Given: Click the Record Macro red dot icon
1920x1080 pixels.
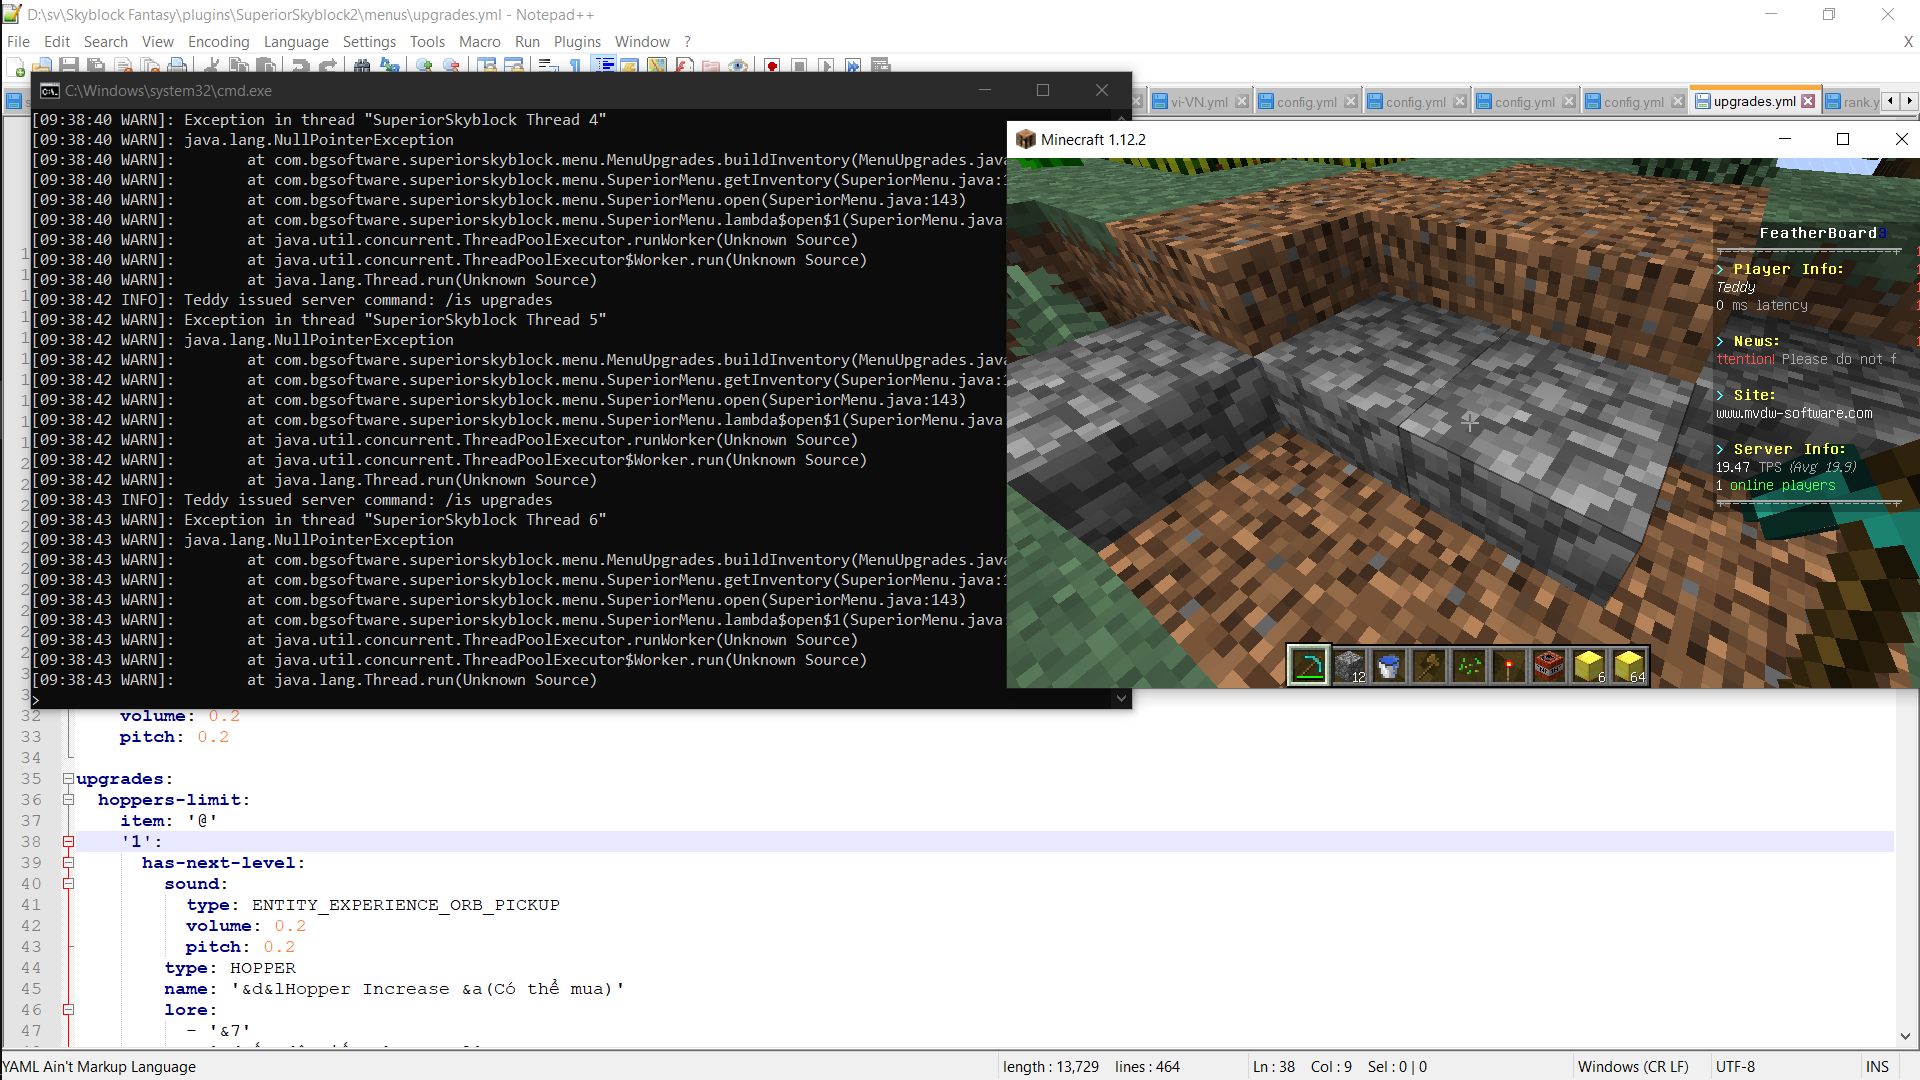Looking at the screenshot, I should tap(772, 66).
